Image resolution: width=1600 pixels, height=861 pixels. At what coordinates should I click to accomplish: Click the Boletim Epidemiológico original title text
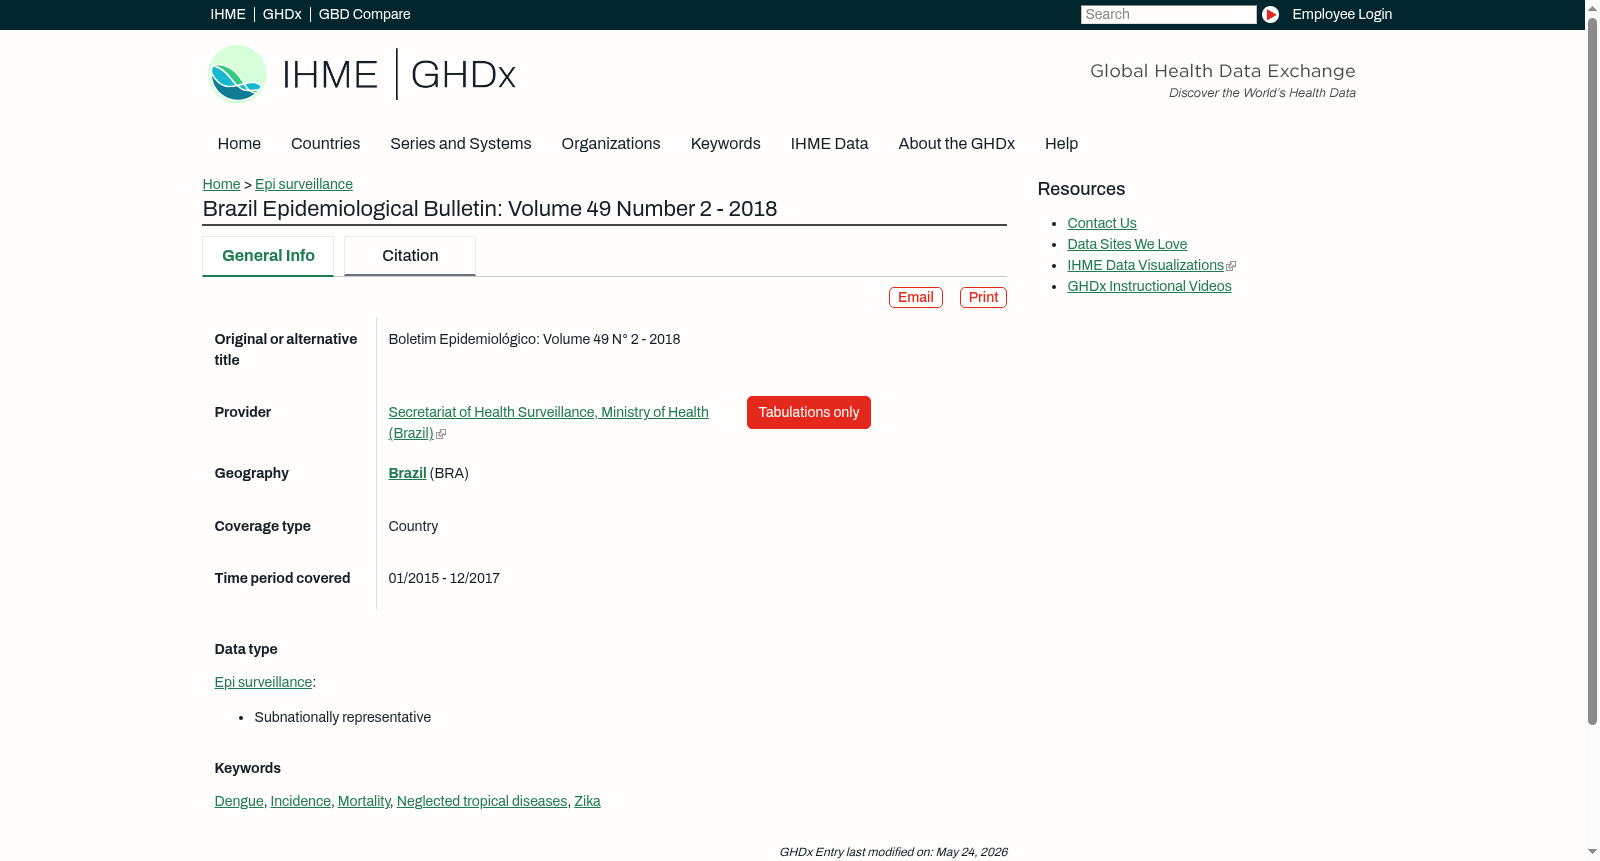point(534,339)
